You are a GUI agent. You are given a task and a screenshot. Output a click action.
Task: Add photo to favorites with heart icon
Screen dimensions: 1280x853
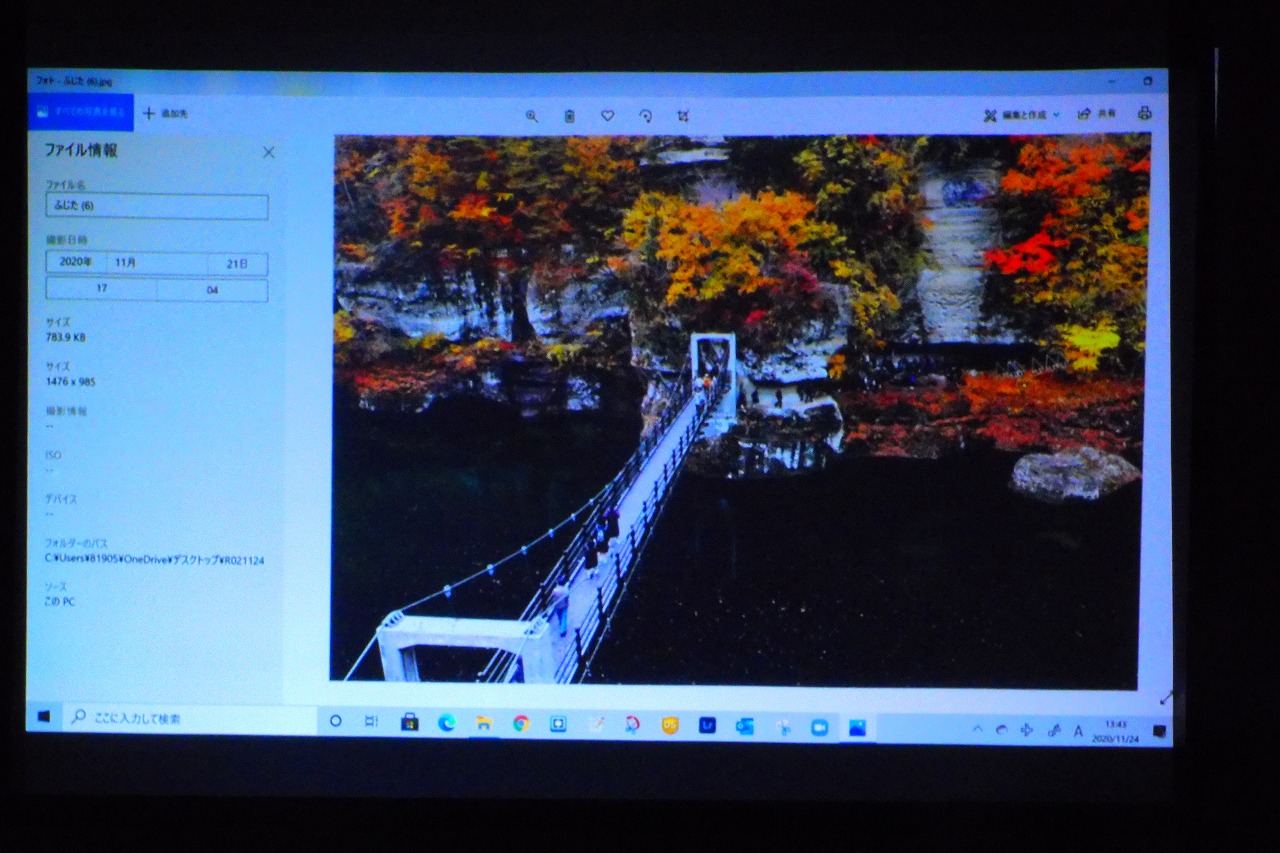(607, 116)
